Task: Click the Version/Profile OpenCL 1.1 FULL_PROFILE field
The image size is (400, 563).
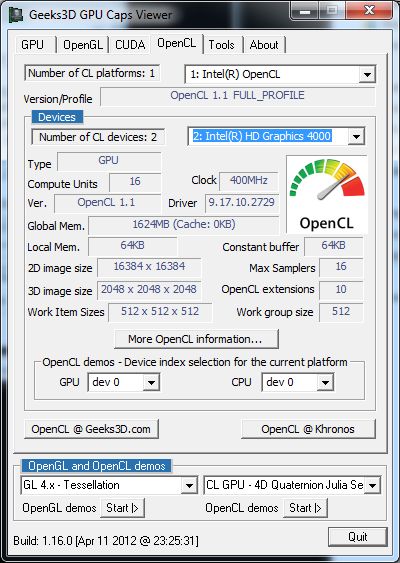Action: (x=237, y=96)
